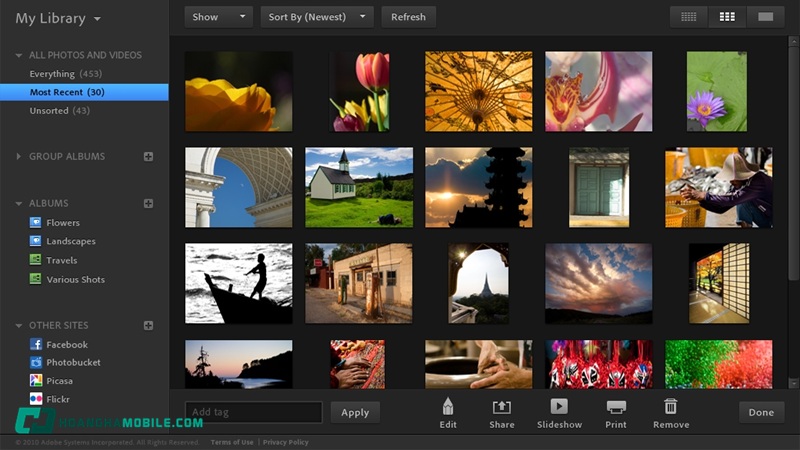Image resolution: width=800 pixels, height=450 pixels.
Task: Expand the Group Albums section
Action: click(x=19, y=156)
